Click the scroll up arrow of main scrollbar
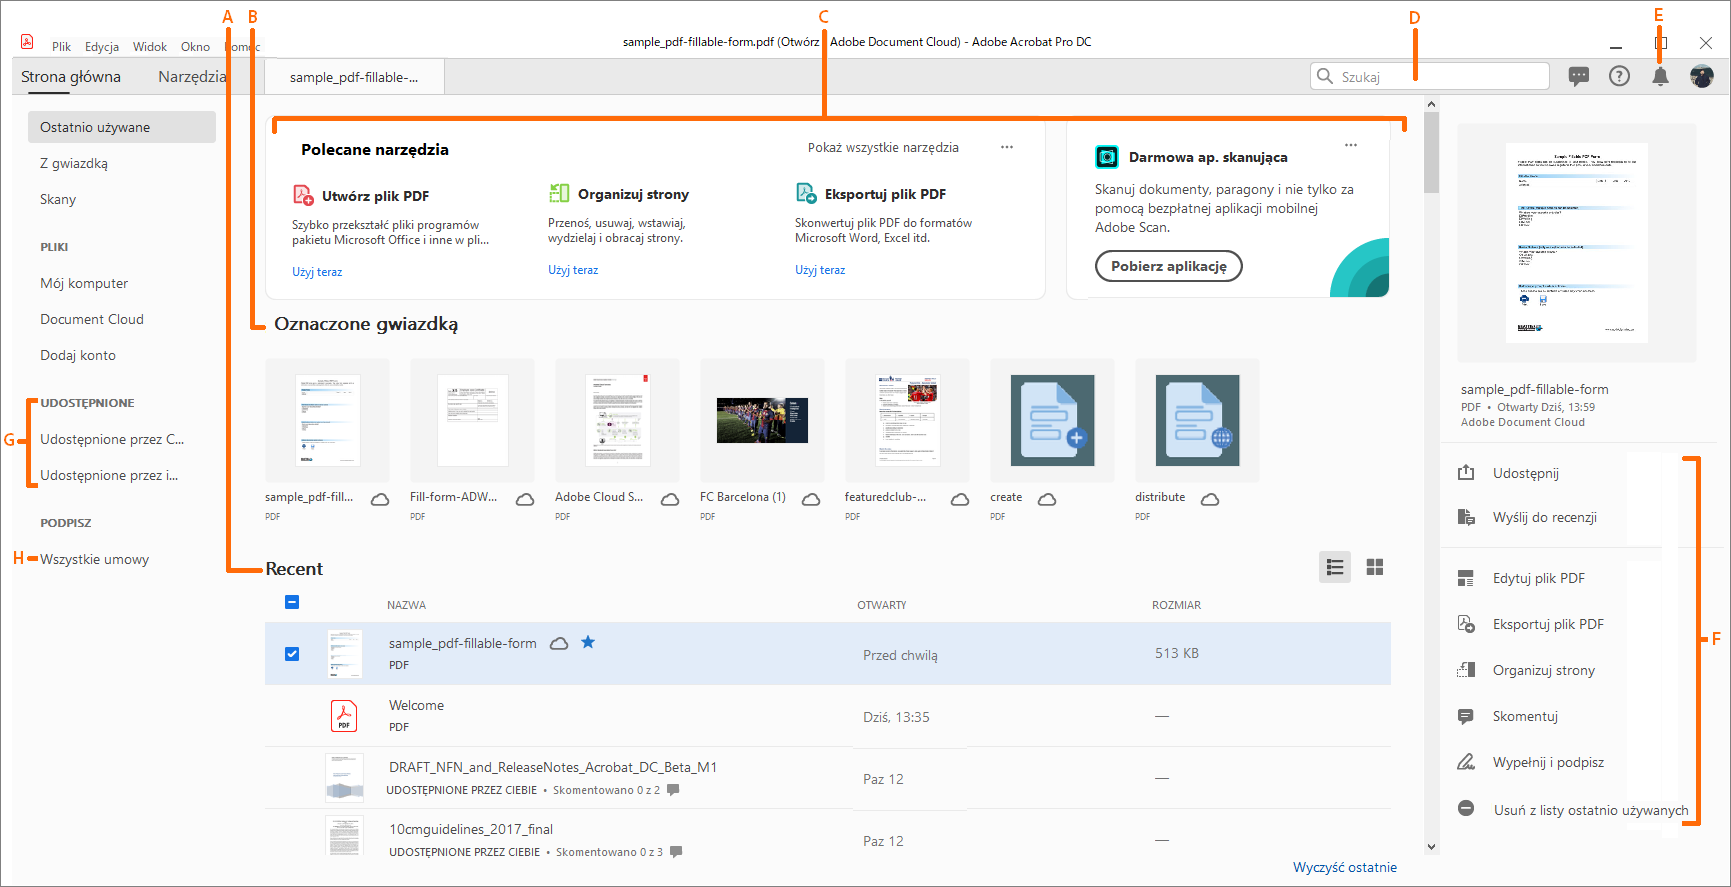 (x=1432, y=103)
